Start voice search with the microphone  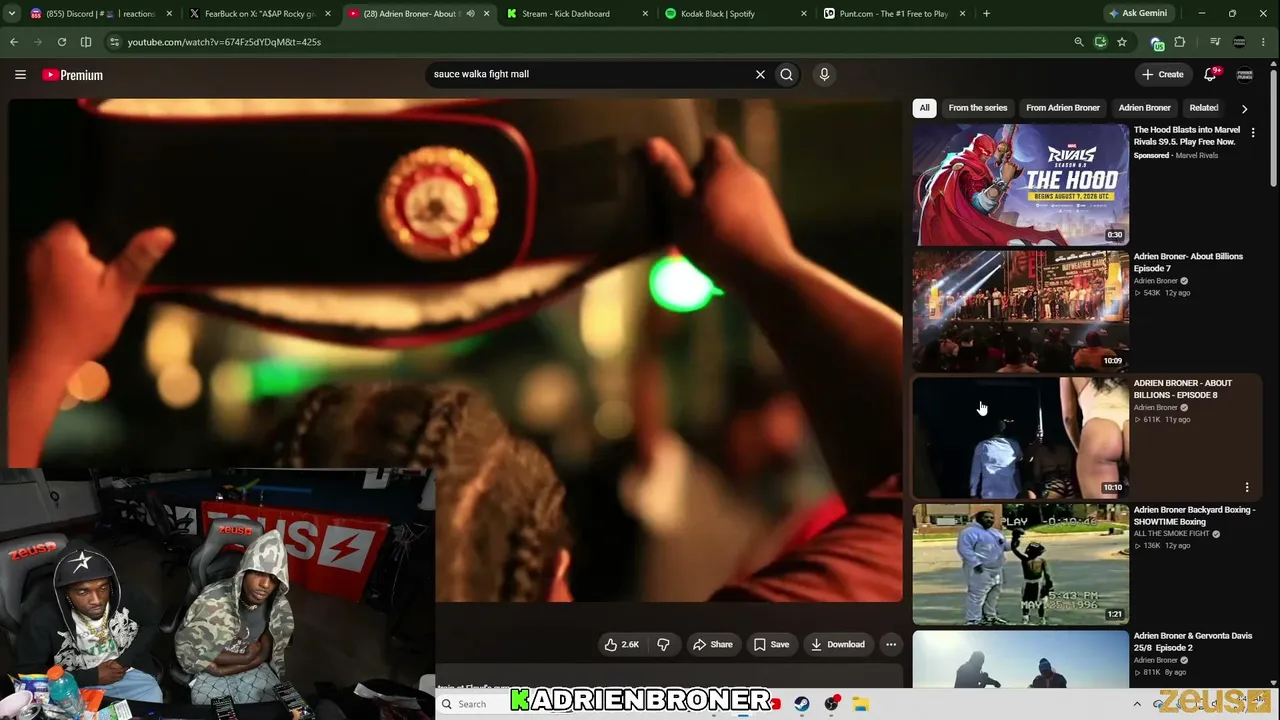point(824,74)
